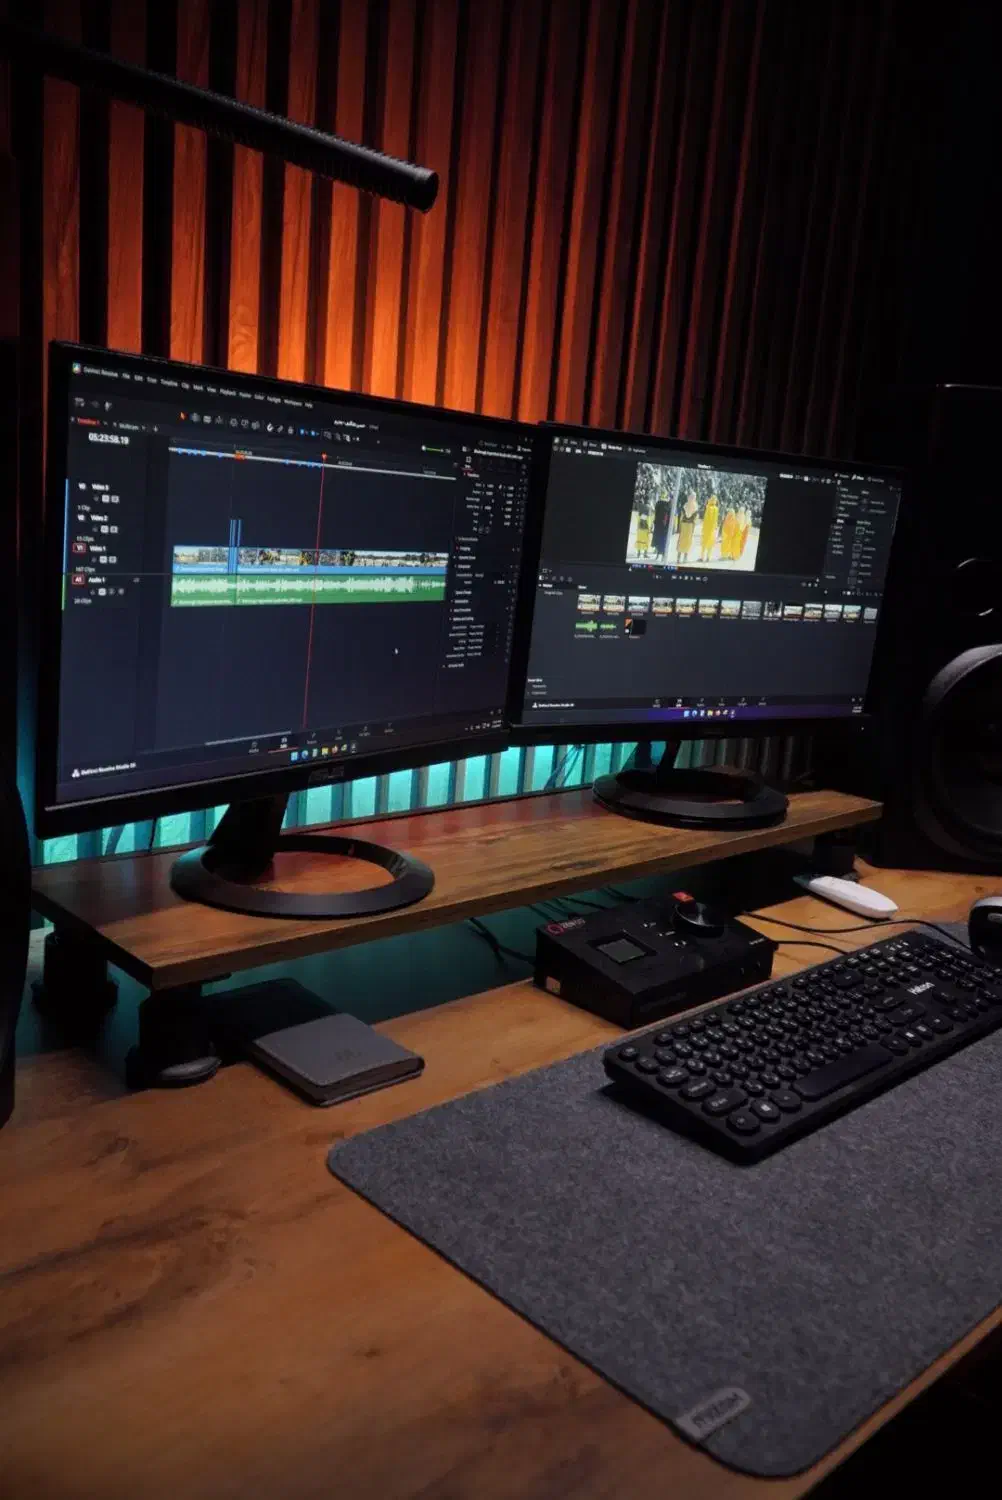Switch to the Deliver page on left monitor
The image size is (1002, 1500).
pyautogui.click(x=389, y=728)
